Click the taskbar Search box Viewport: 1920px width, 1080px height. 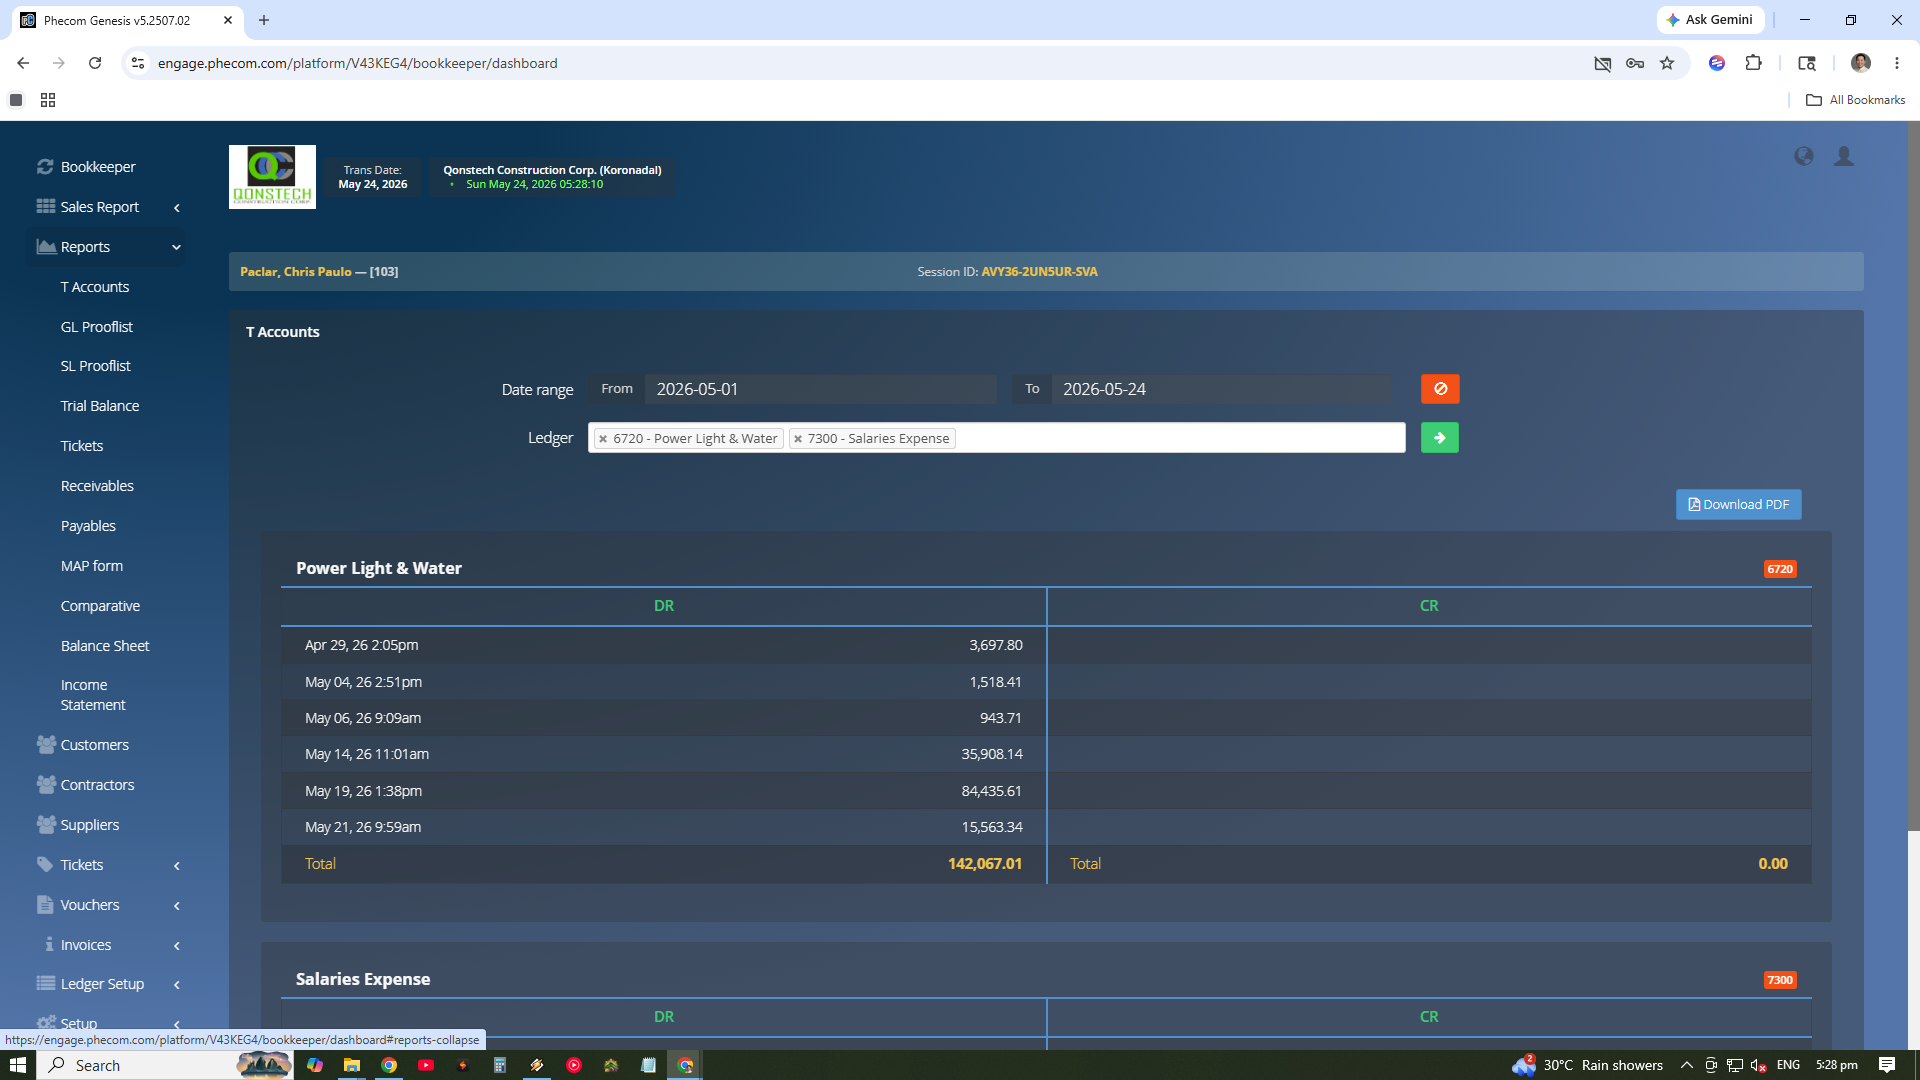pos(165,1065)
